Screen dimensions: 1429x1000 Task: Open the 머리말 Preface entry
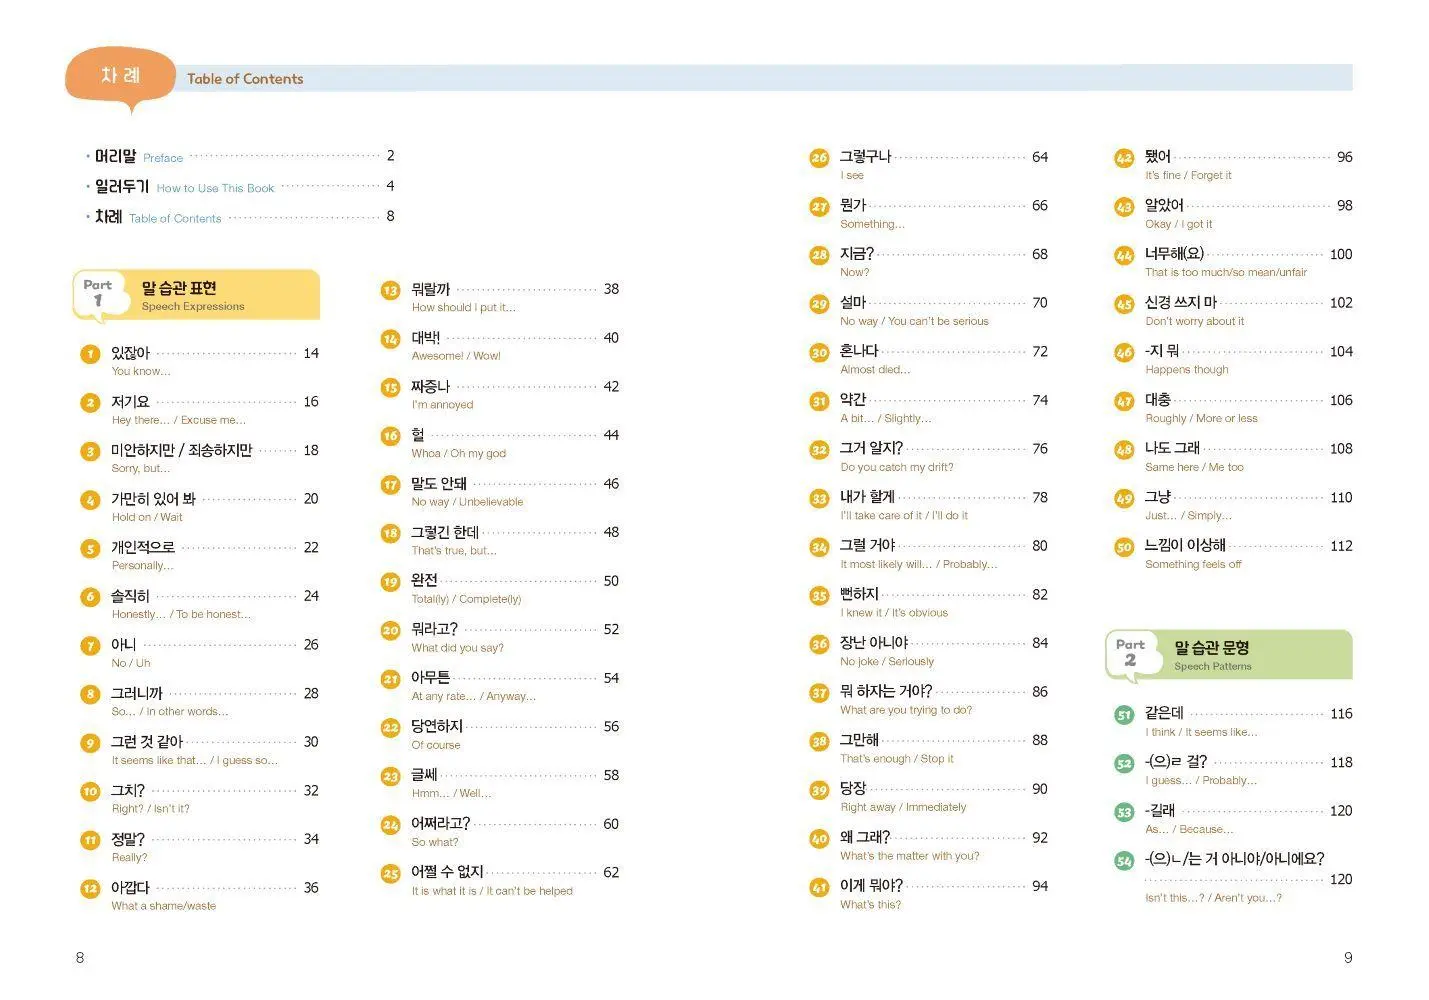(240, 157)
